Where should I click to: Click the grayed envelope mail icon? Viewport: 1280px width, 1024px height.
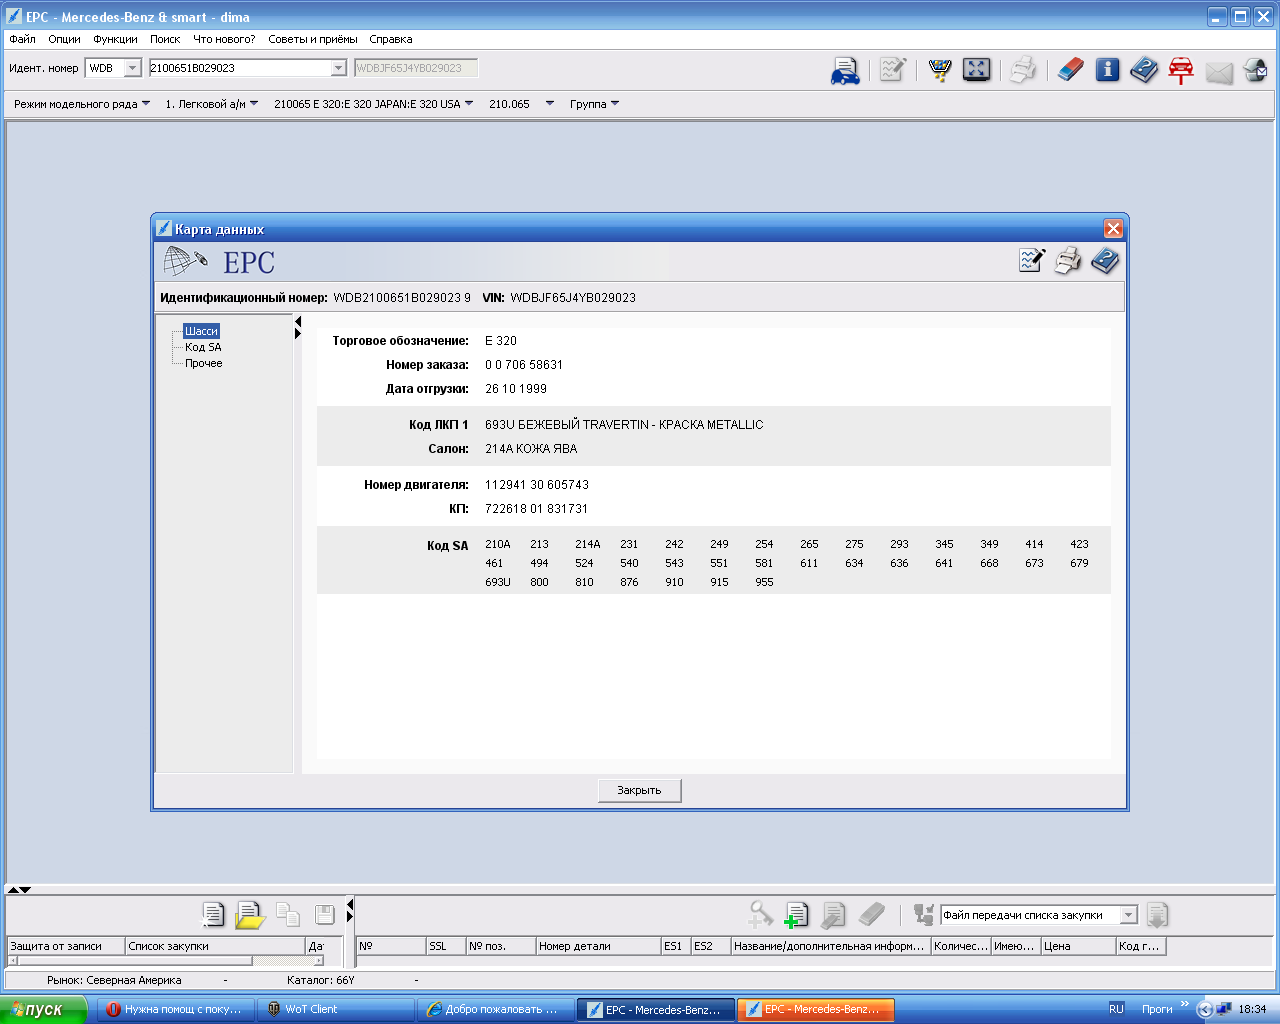click(1219, 72)
